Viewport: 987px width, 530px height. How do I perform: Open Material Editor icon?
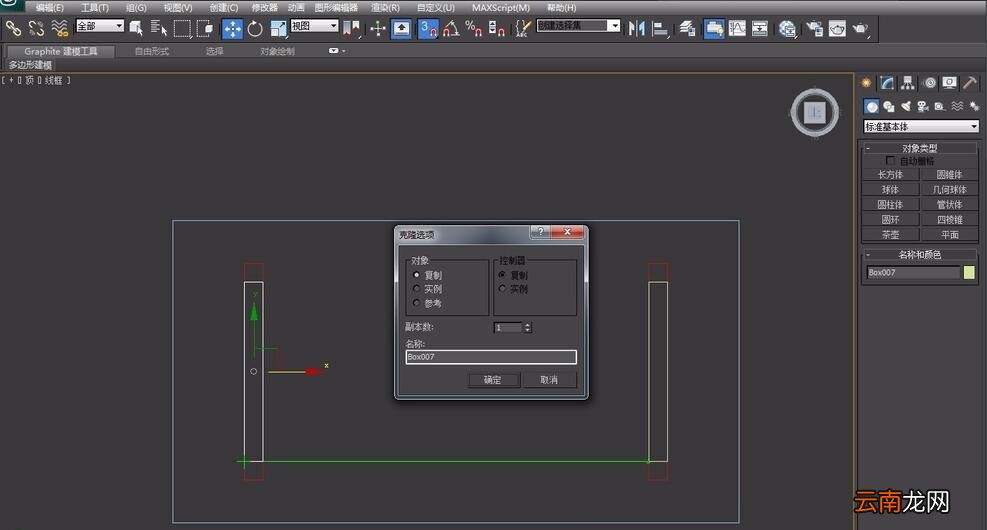(x=787, y=28)
